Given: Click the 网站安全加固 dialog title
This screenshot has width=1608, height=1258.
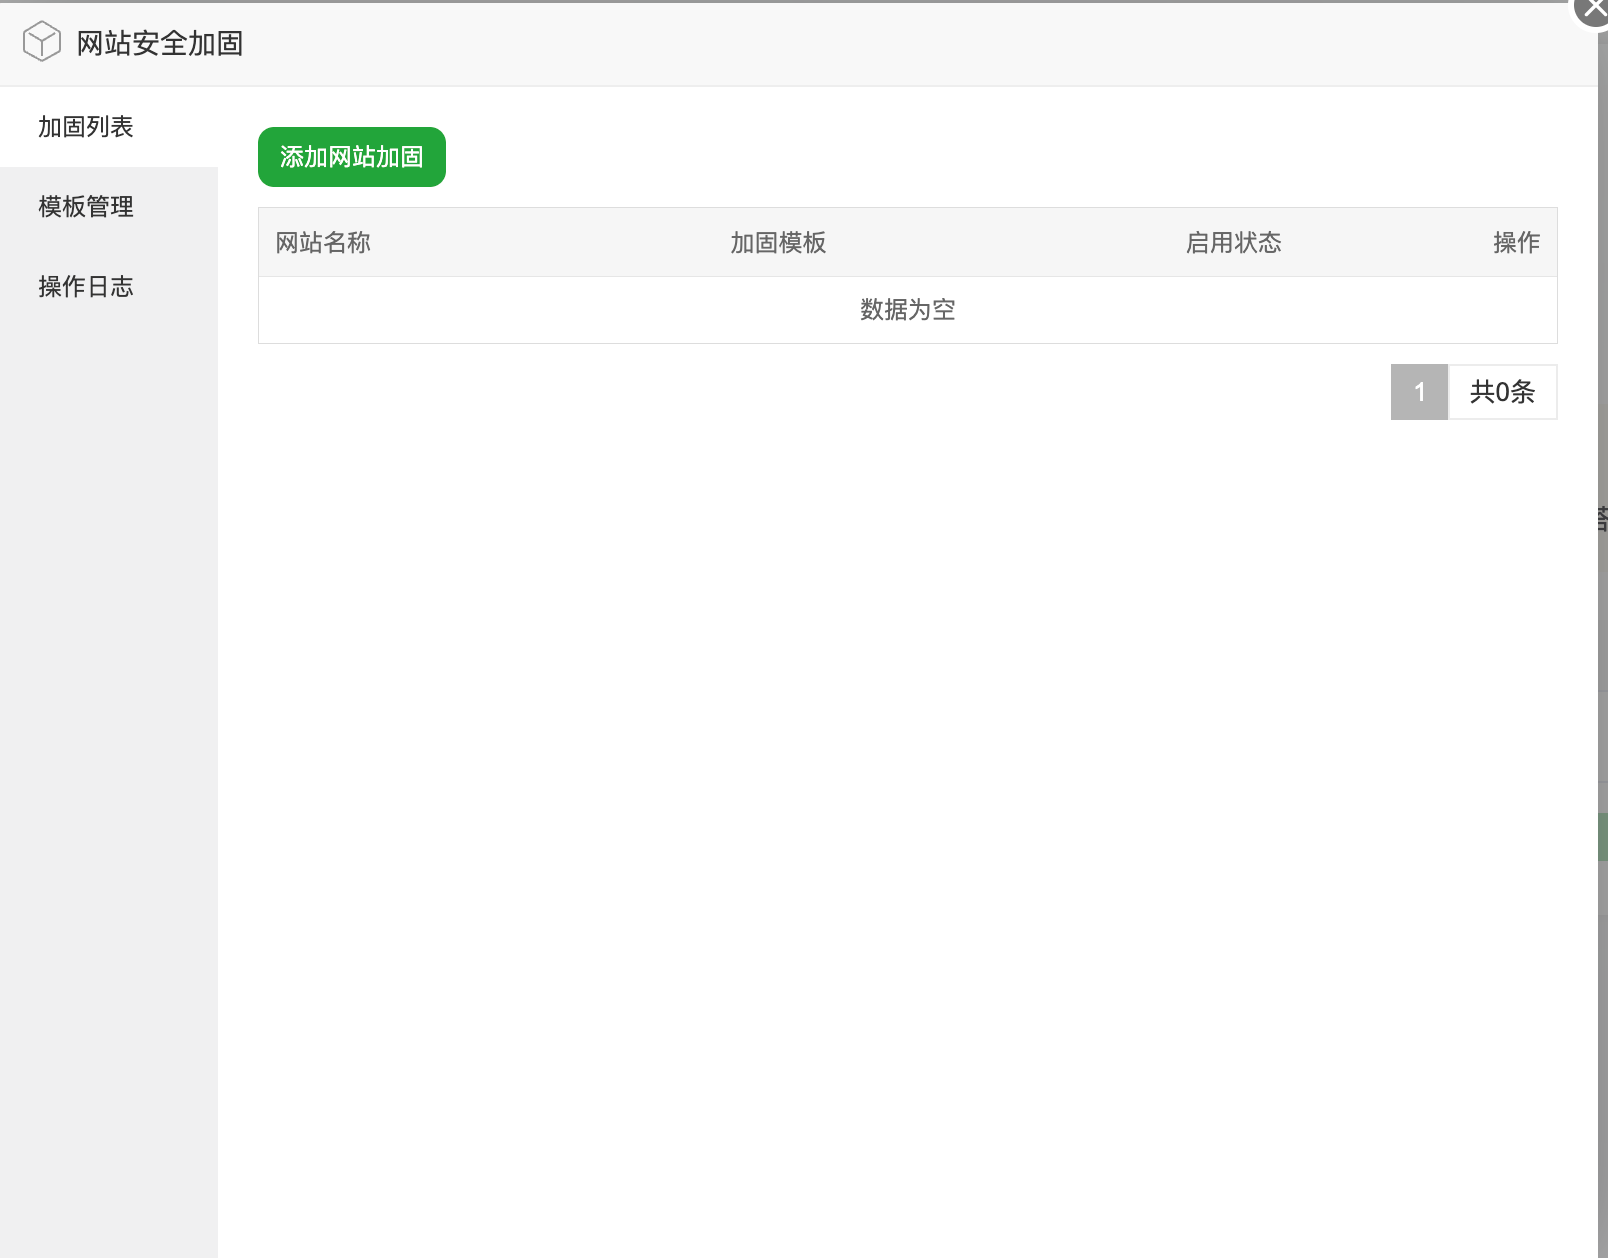Looking at the screenshot, I should [x=160, y=43].
